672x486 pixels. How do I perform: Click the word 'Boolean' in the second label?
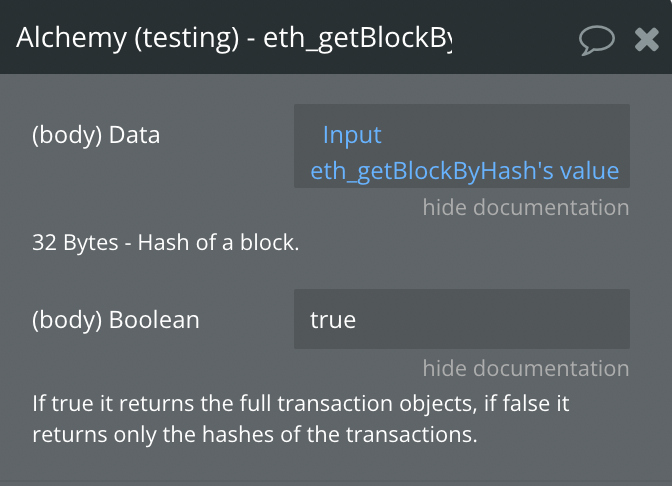coord(154,319)
